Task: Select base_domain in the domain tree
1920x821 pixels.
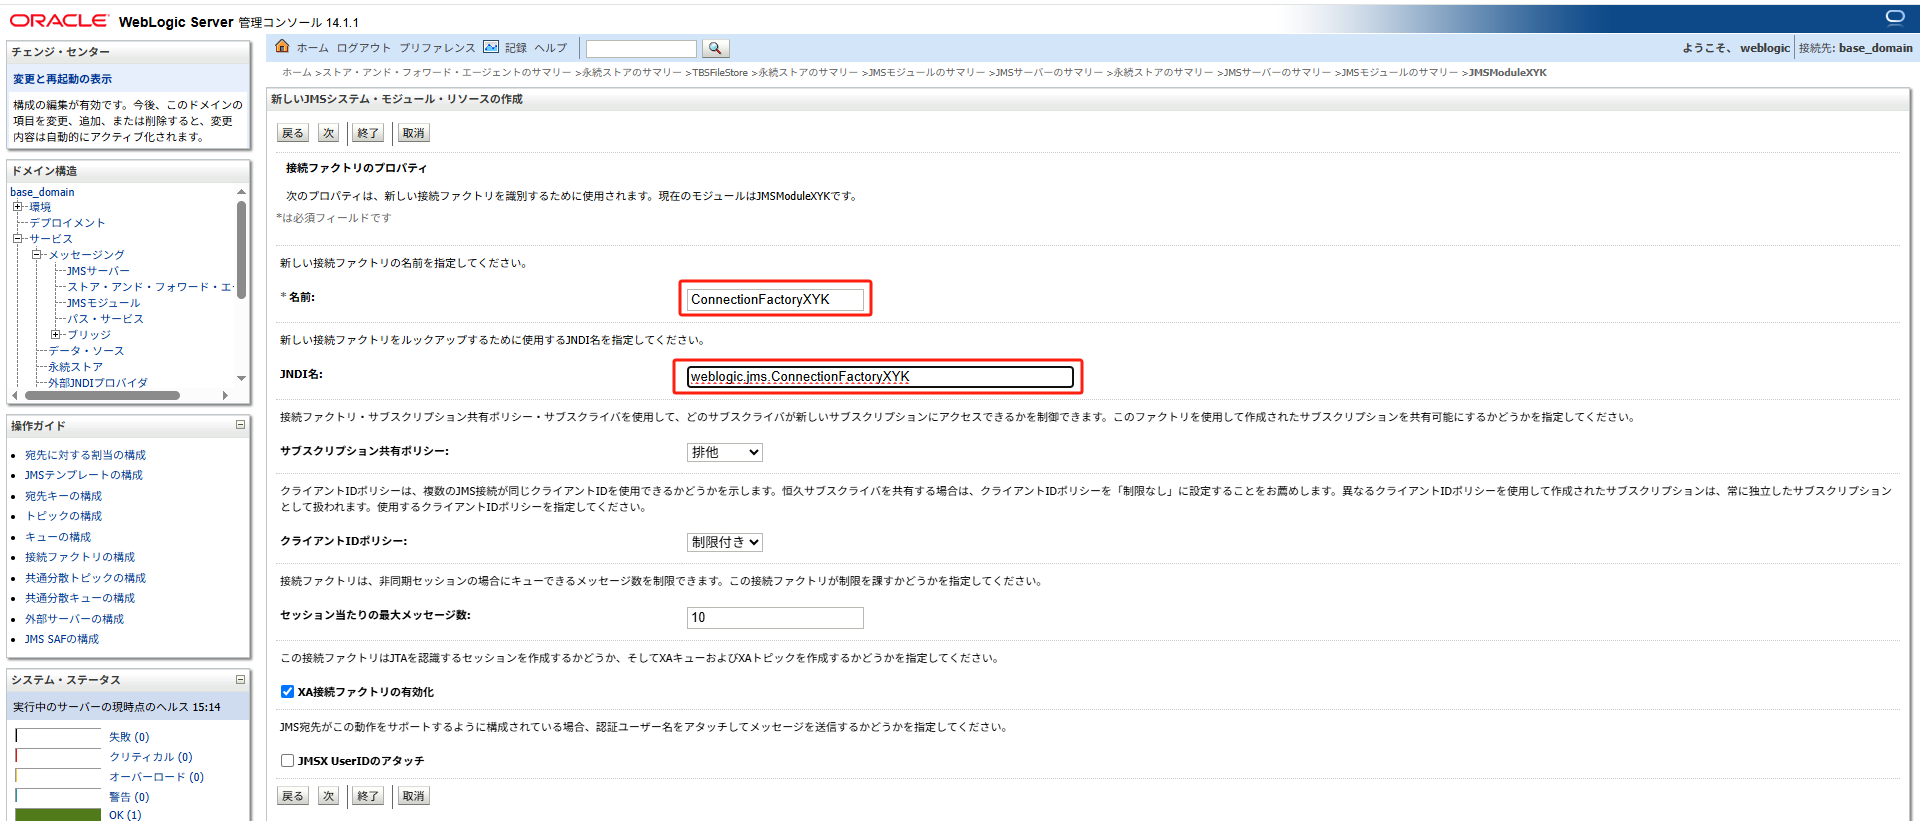Action: tap(42, 192)
